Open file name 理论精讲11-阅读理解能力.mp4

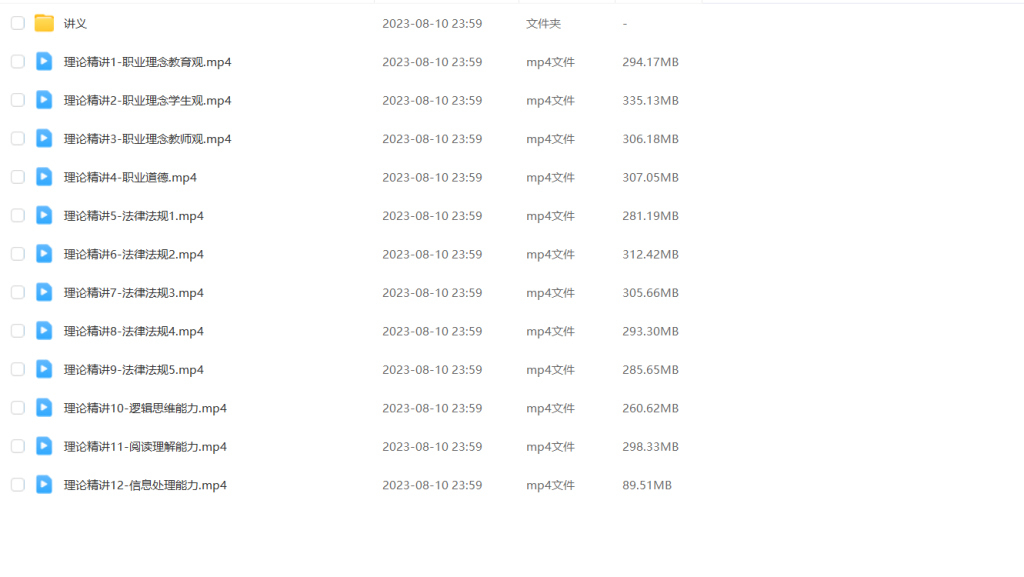tap(145, 447)
